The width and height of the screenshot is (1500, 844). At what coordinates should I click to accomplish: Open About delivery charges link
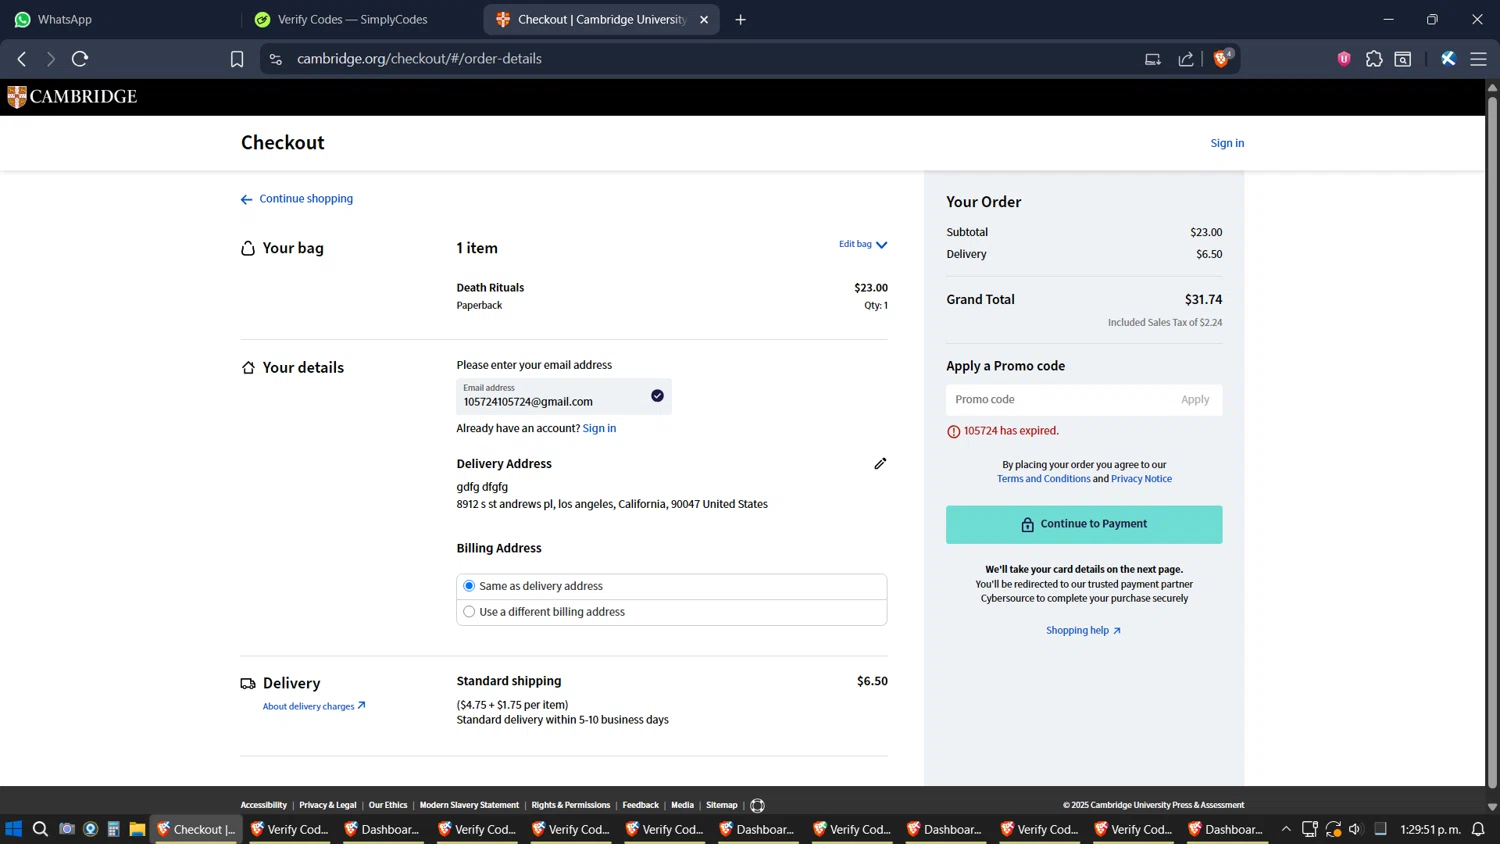314,706
